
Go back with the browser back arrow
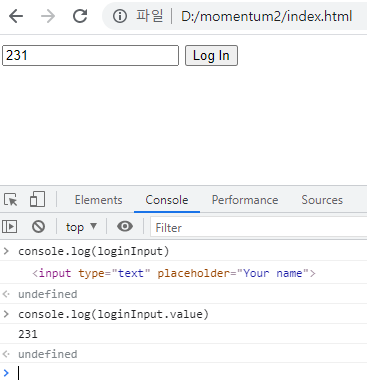[x=16, y=16]
